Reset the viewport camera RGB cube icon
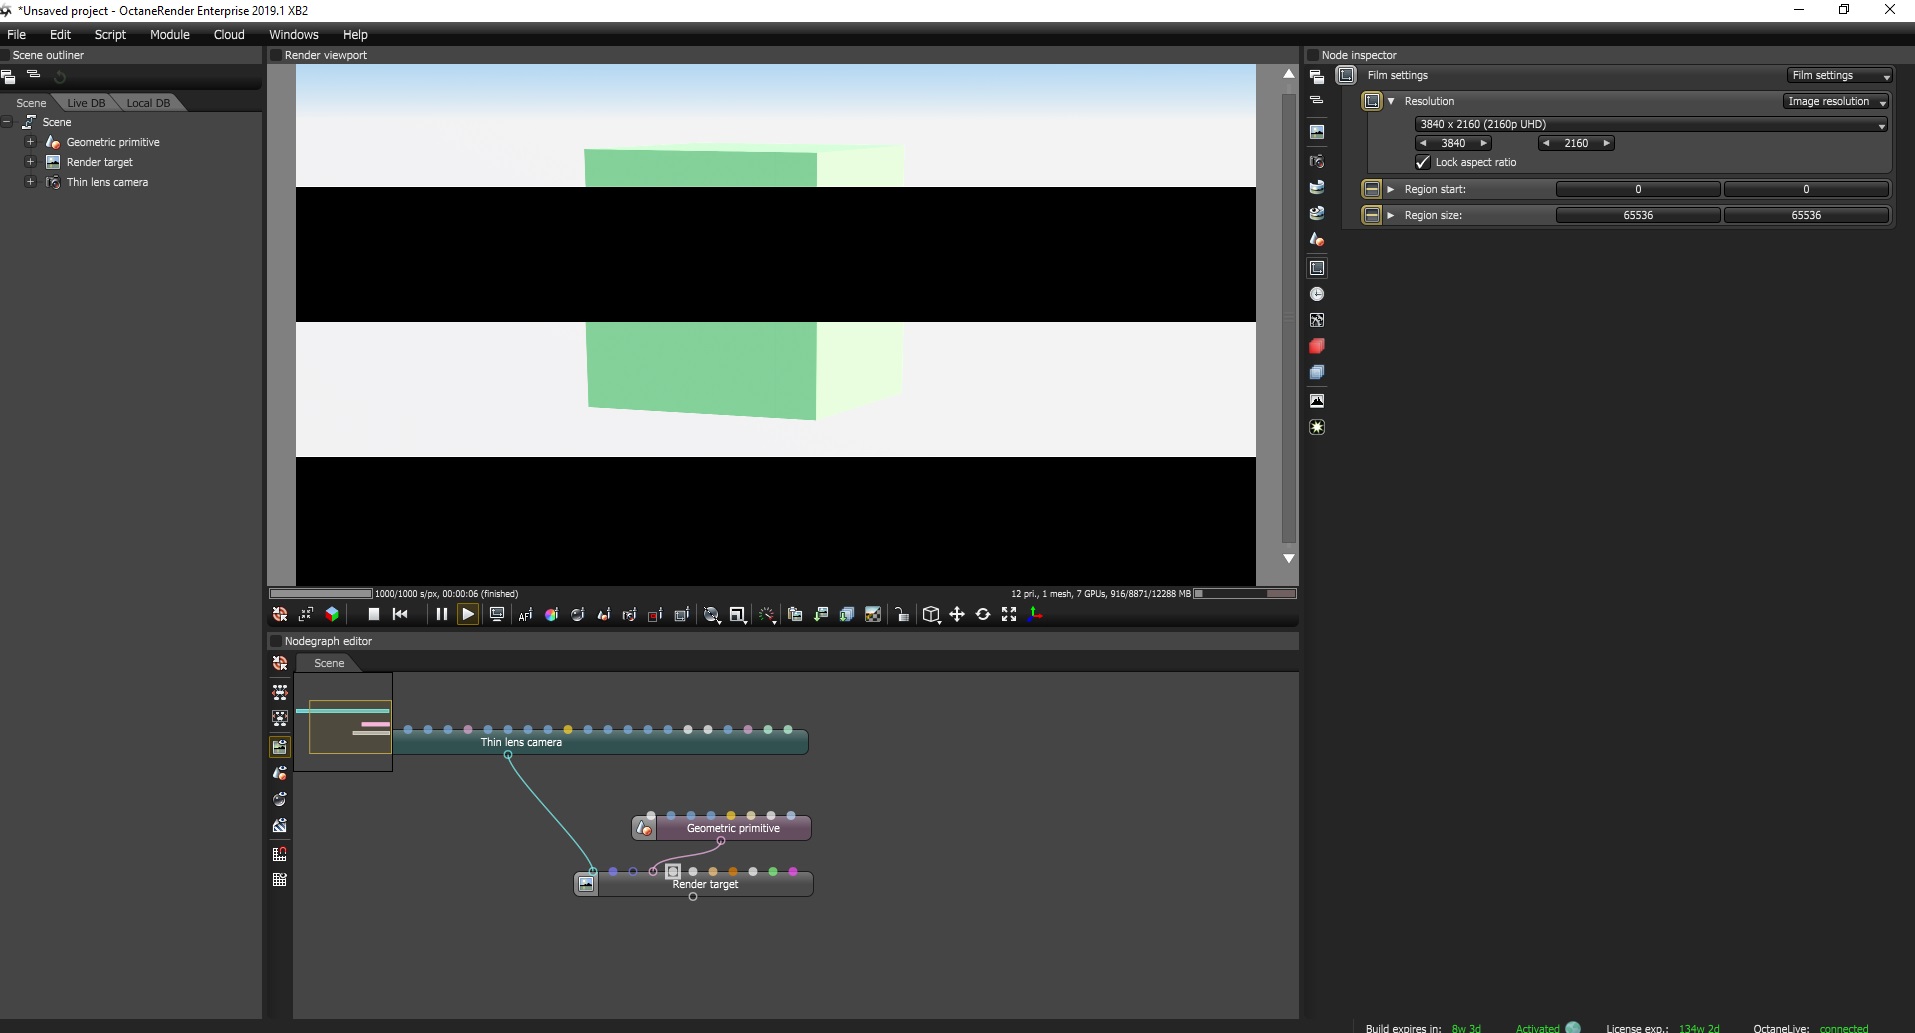The width and height of the screenshot is (1915, 1033). click(x=332, y=615)
